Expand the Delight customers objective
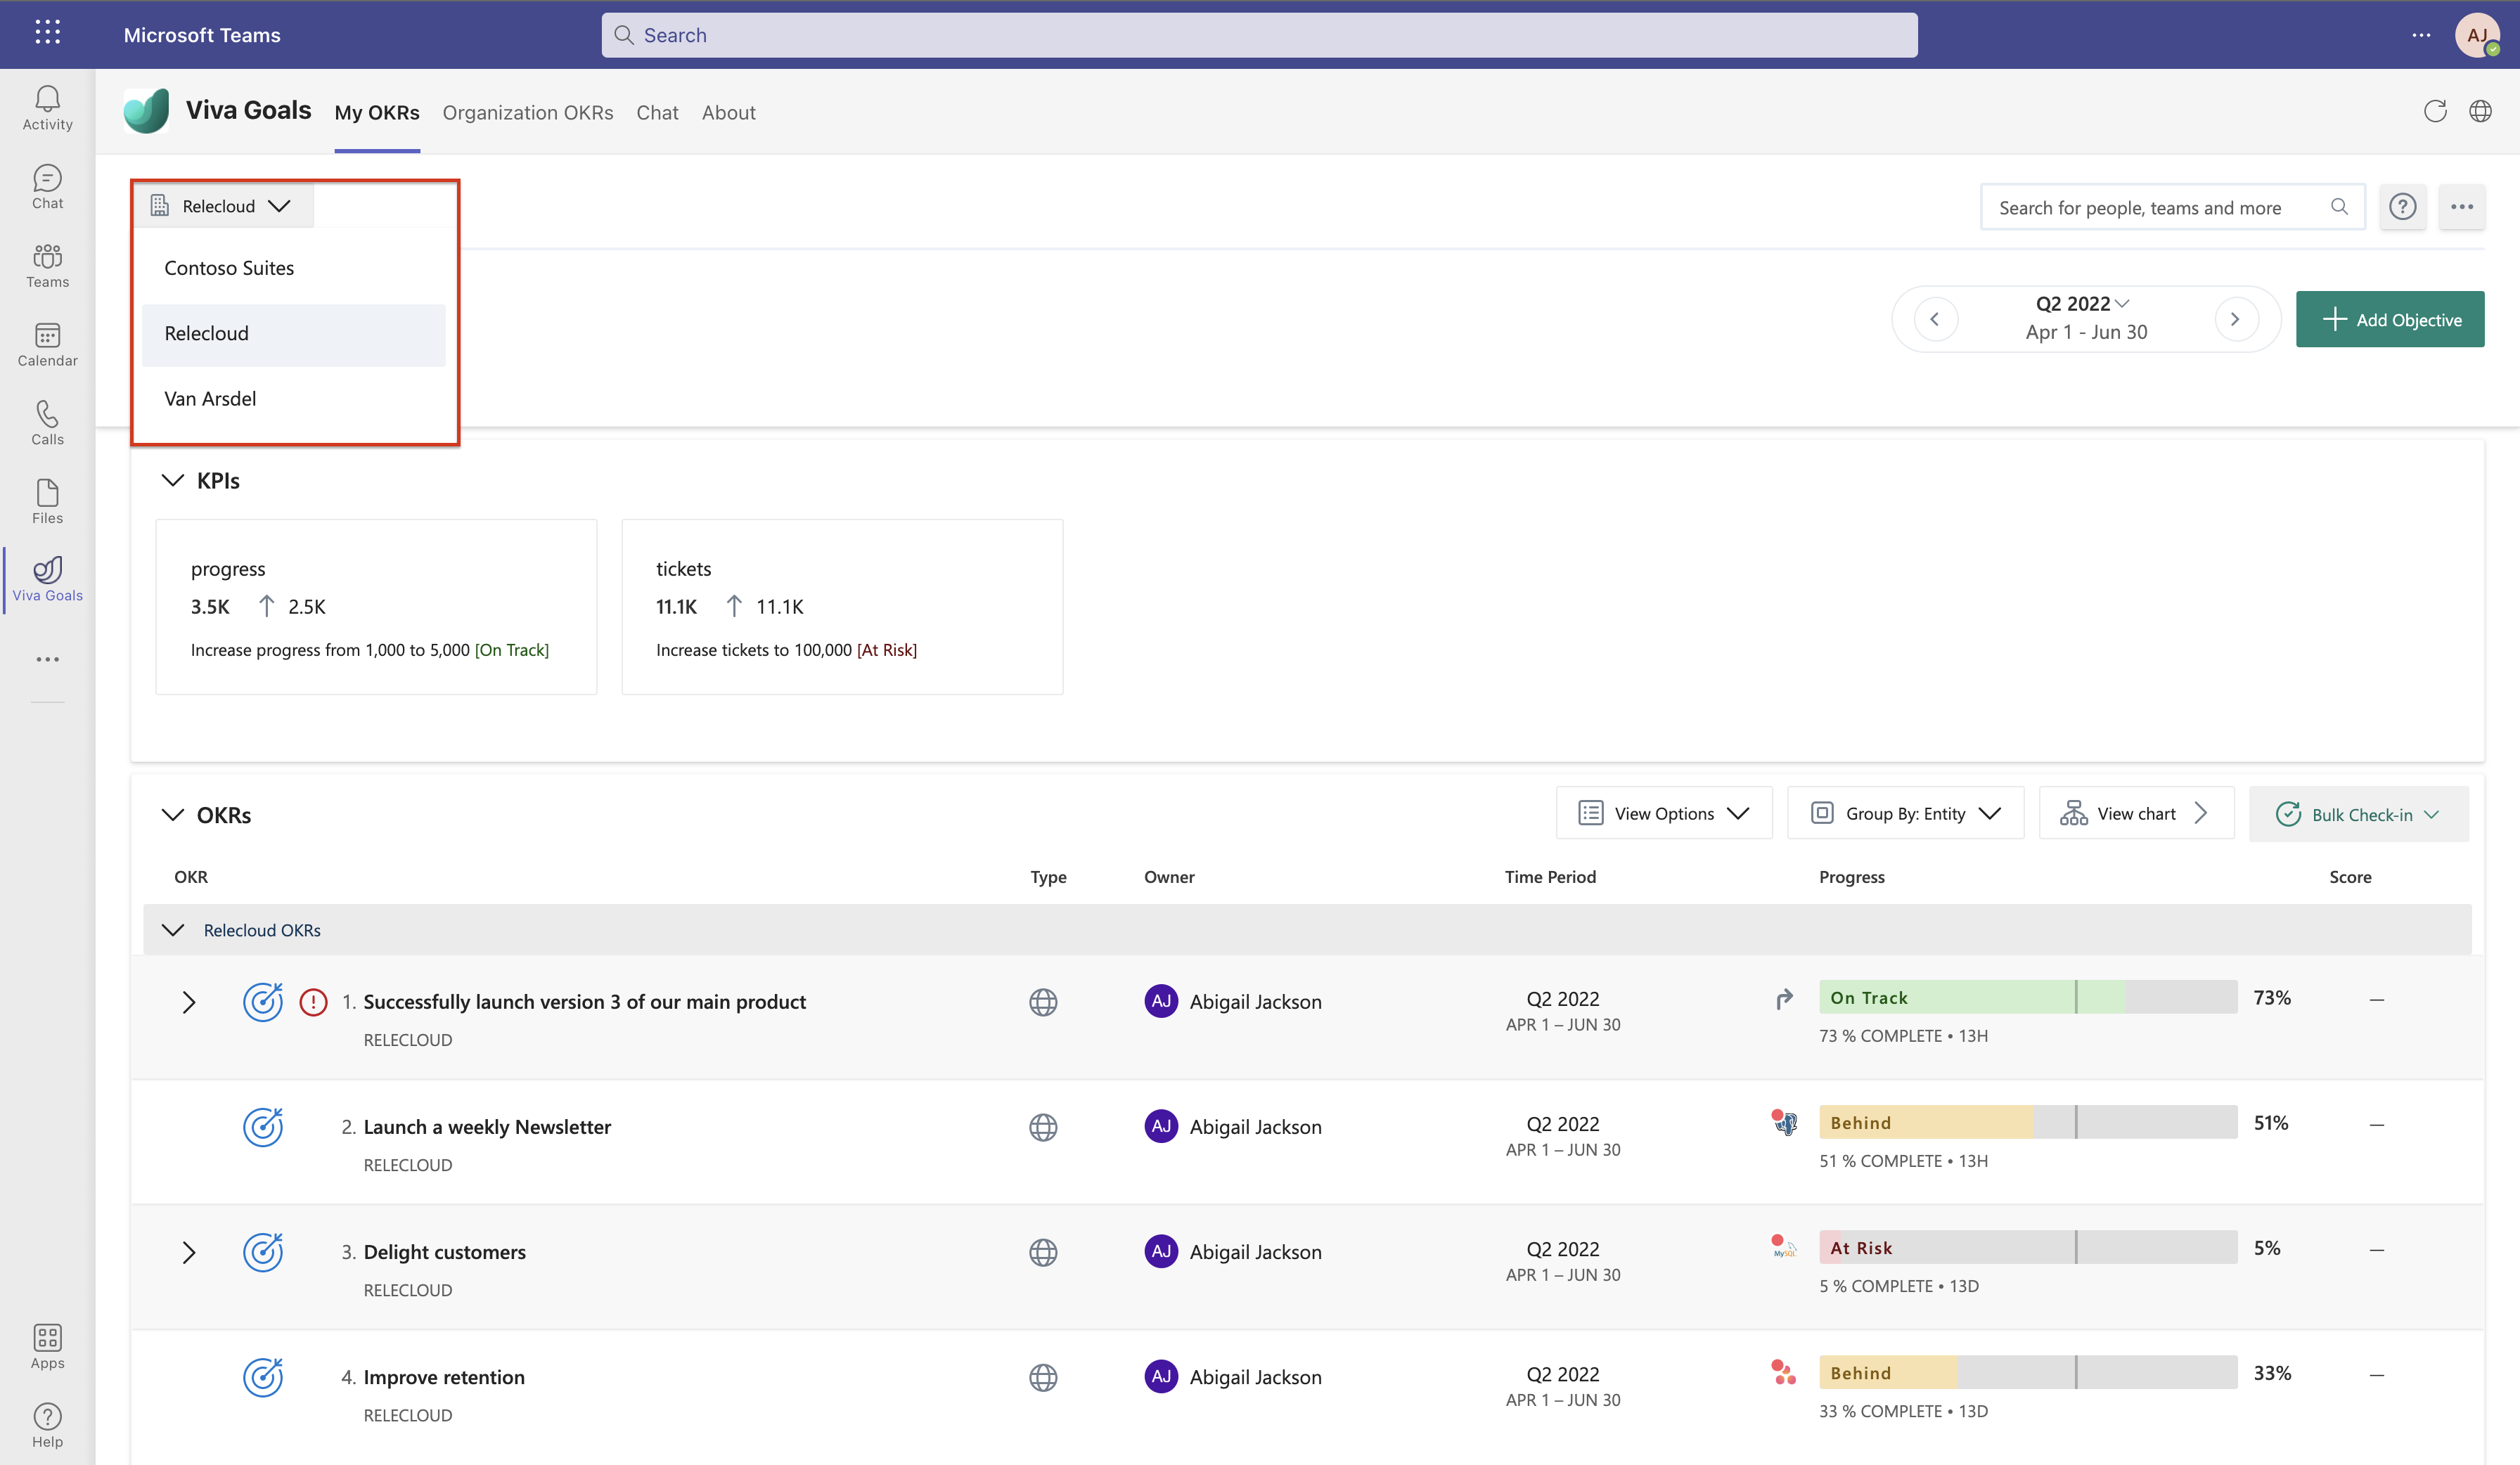 pos(188,1252)
